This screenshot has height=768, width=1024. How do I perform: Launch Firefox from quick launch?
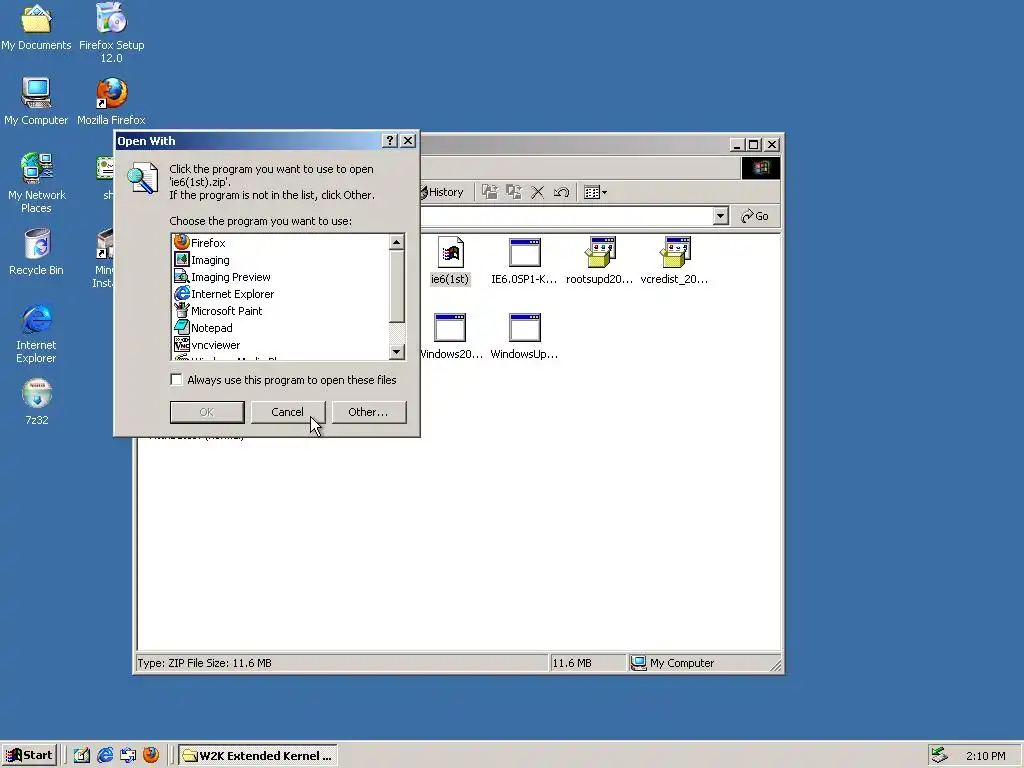(x=151, y=755)
